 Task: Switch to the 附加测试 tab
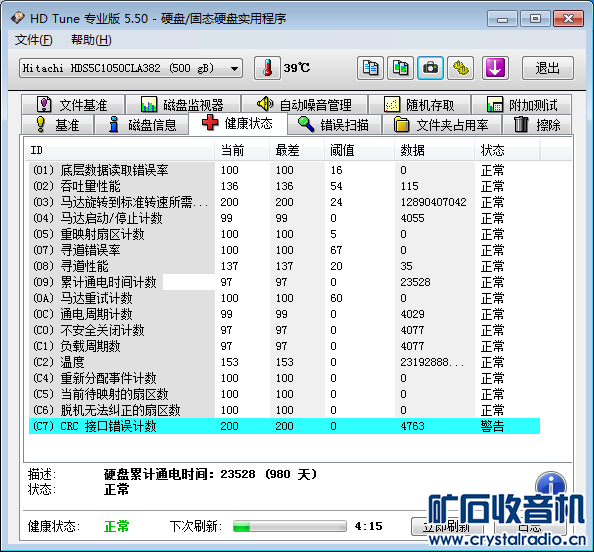click(522, 105)
